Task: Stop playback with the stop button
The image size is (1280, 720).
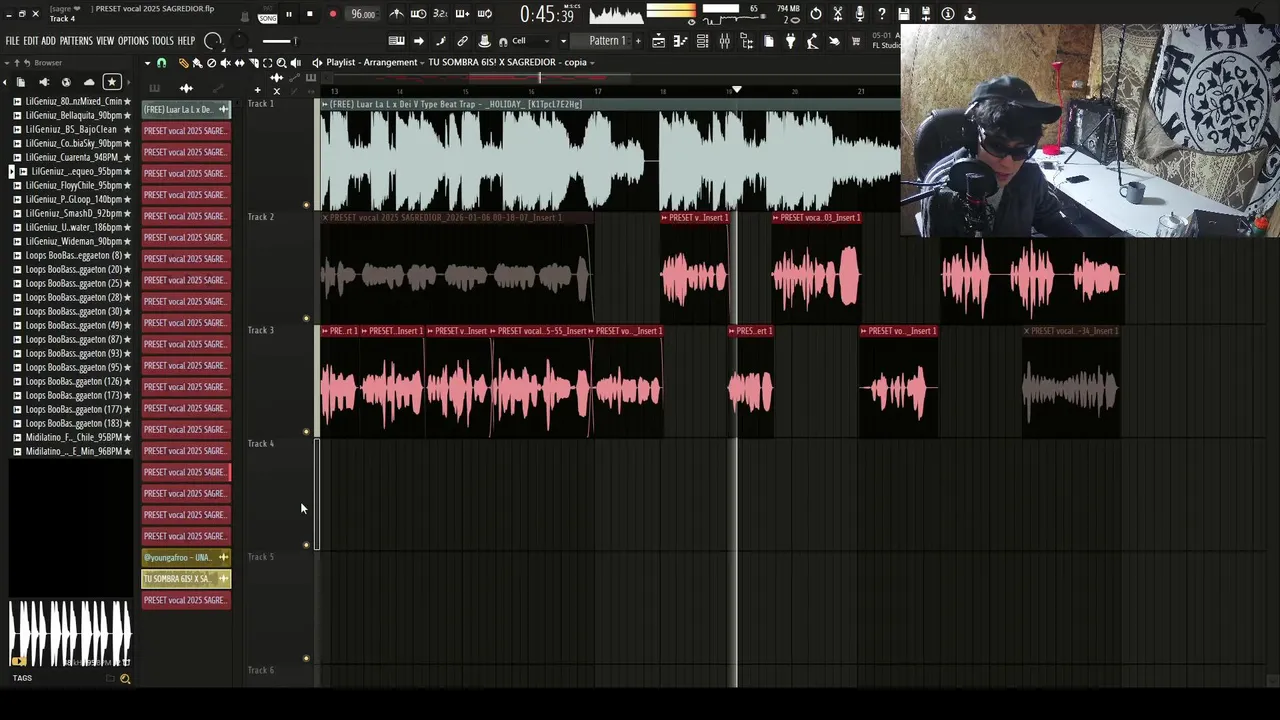Action: [310, 14]
